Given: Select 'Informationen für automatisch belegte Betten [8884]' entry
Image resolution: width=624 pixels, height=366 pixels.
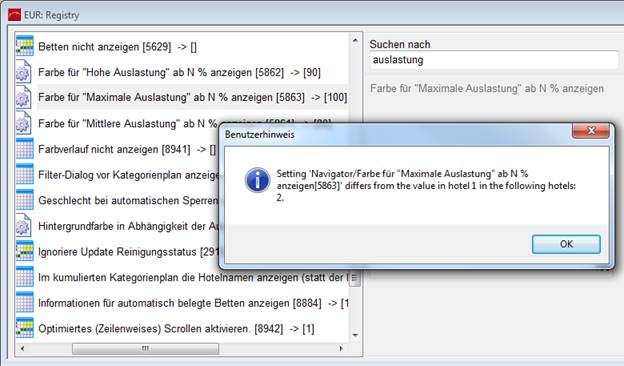Looking at the screenshot, I should [193, 303].
